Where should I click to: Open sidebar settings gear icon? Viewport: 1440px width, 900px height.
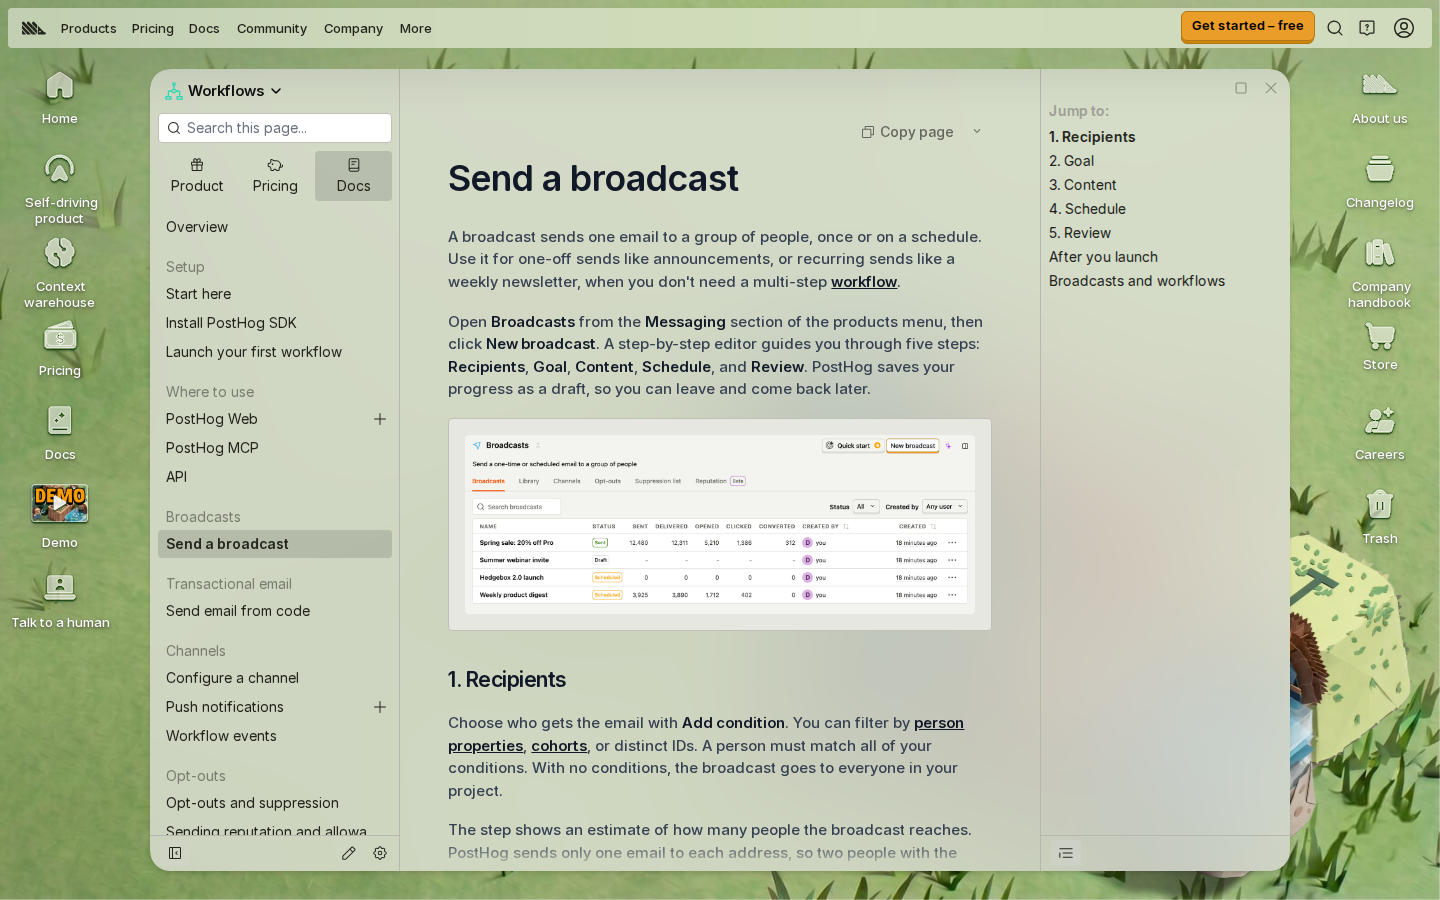380,853
